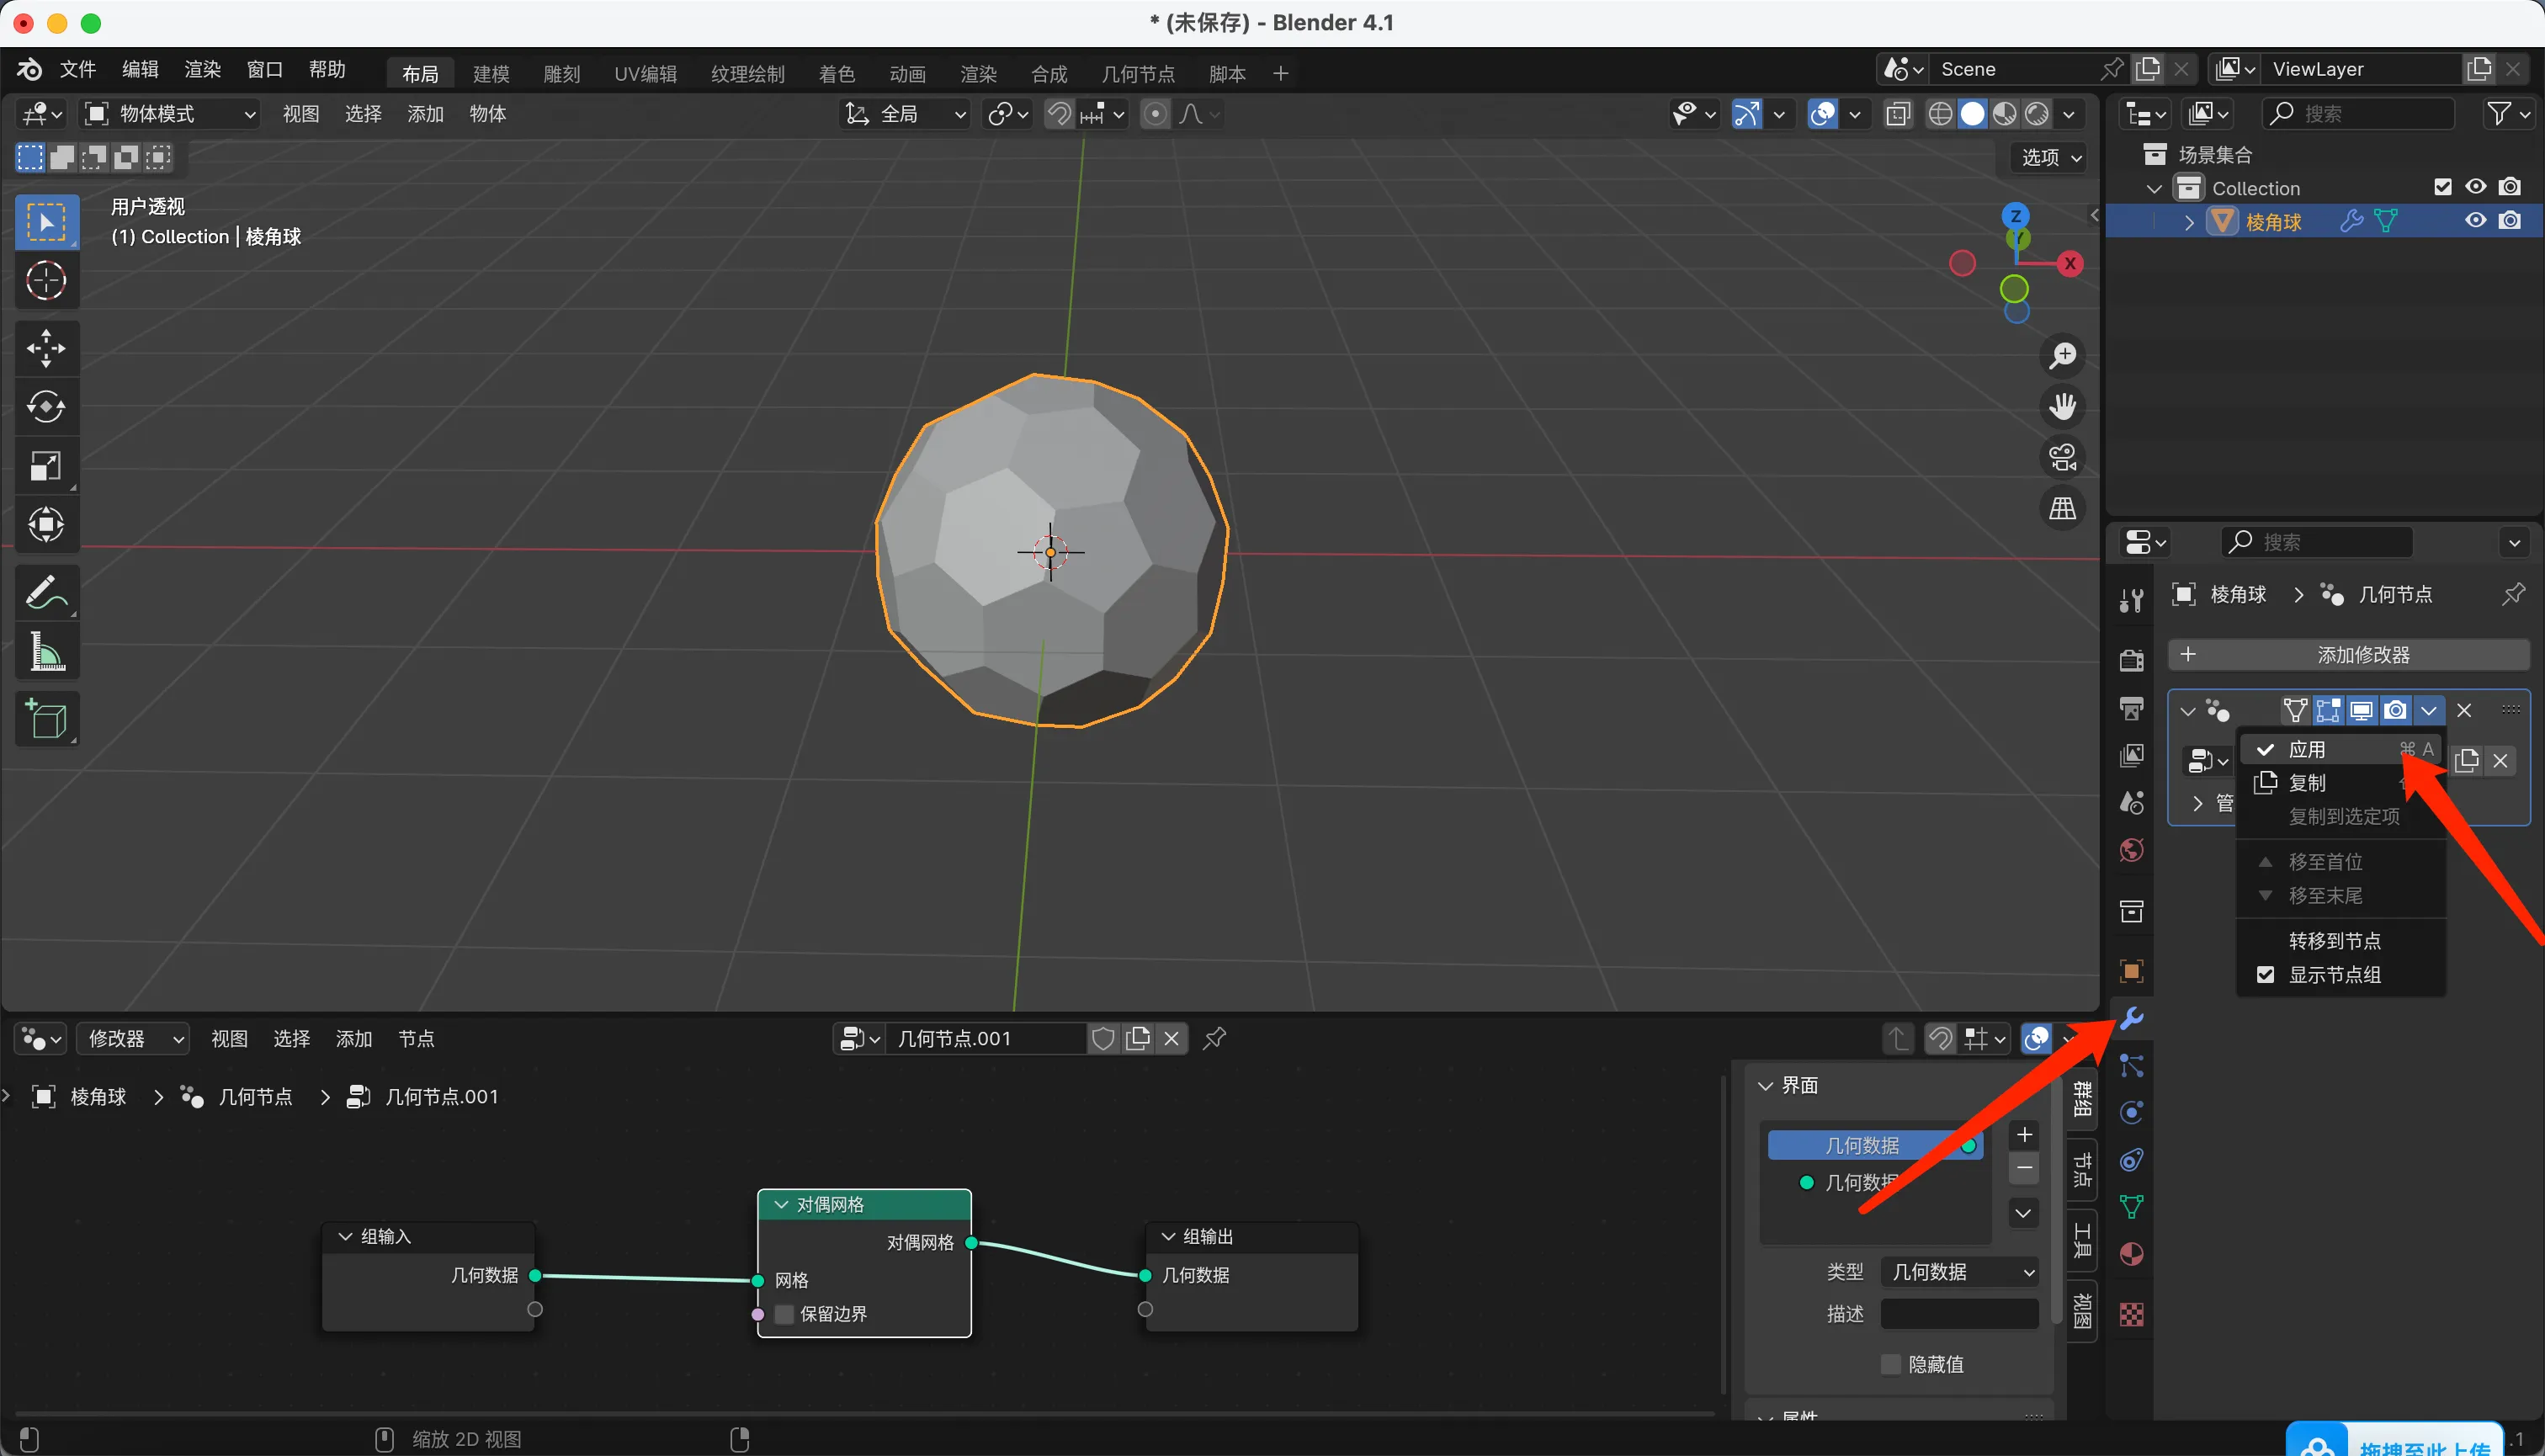Switch to the 建模 workspace tab
Image resolution: width=2545 pixels, height=1456 pixels.
[491, 74]
